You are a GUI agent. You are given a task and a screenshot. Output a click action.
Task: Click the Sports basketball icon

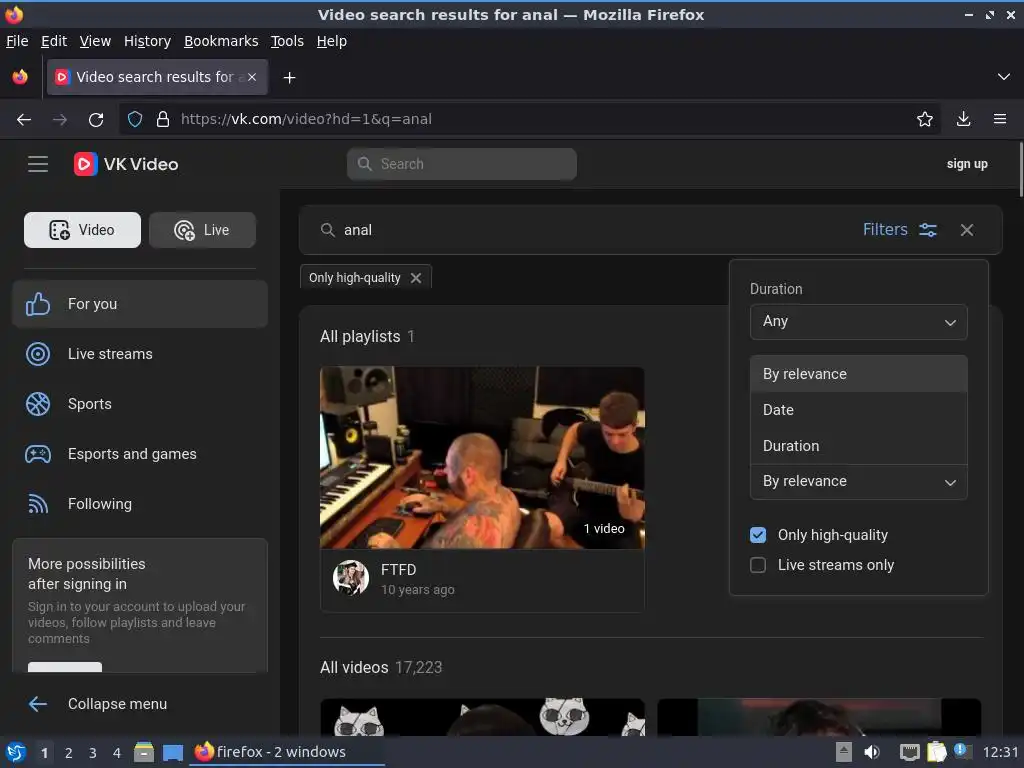(x=38, y=404)
